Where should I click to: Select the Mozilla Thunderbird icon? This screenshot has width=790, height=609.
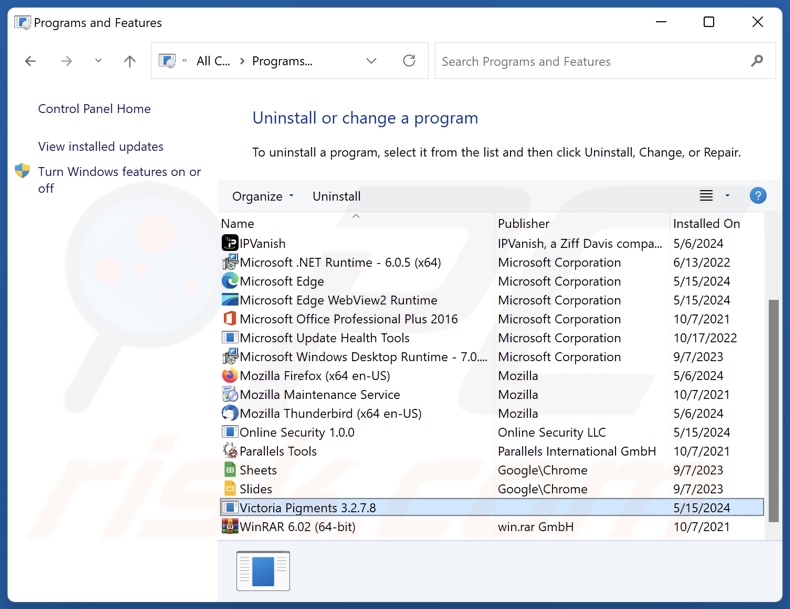click(230, 413)
